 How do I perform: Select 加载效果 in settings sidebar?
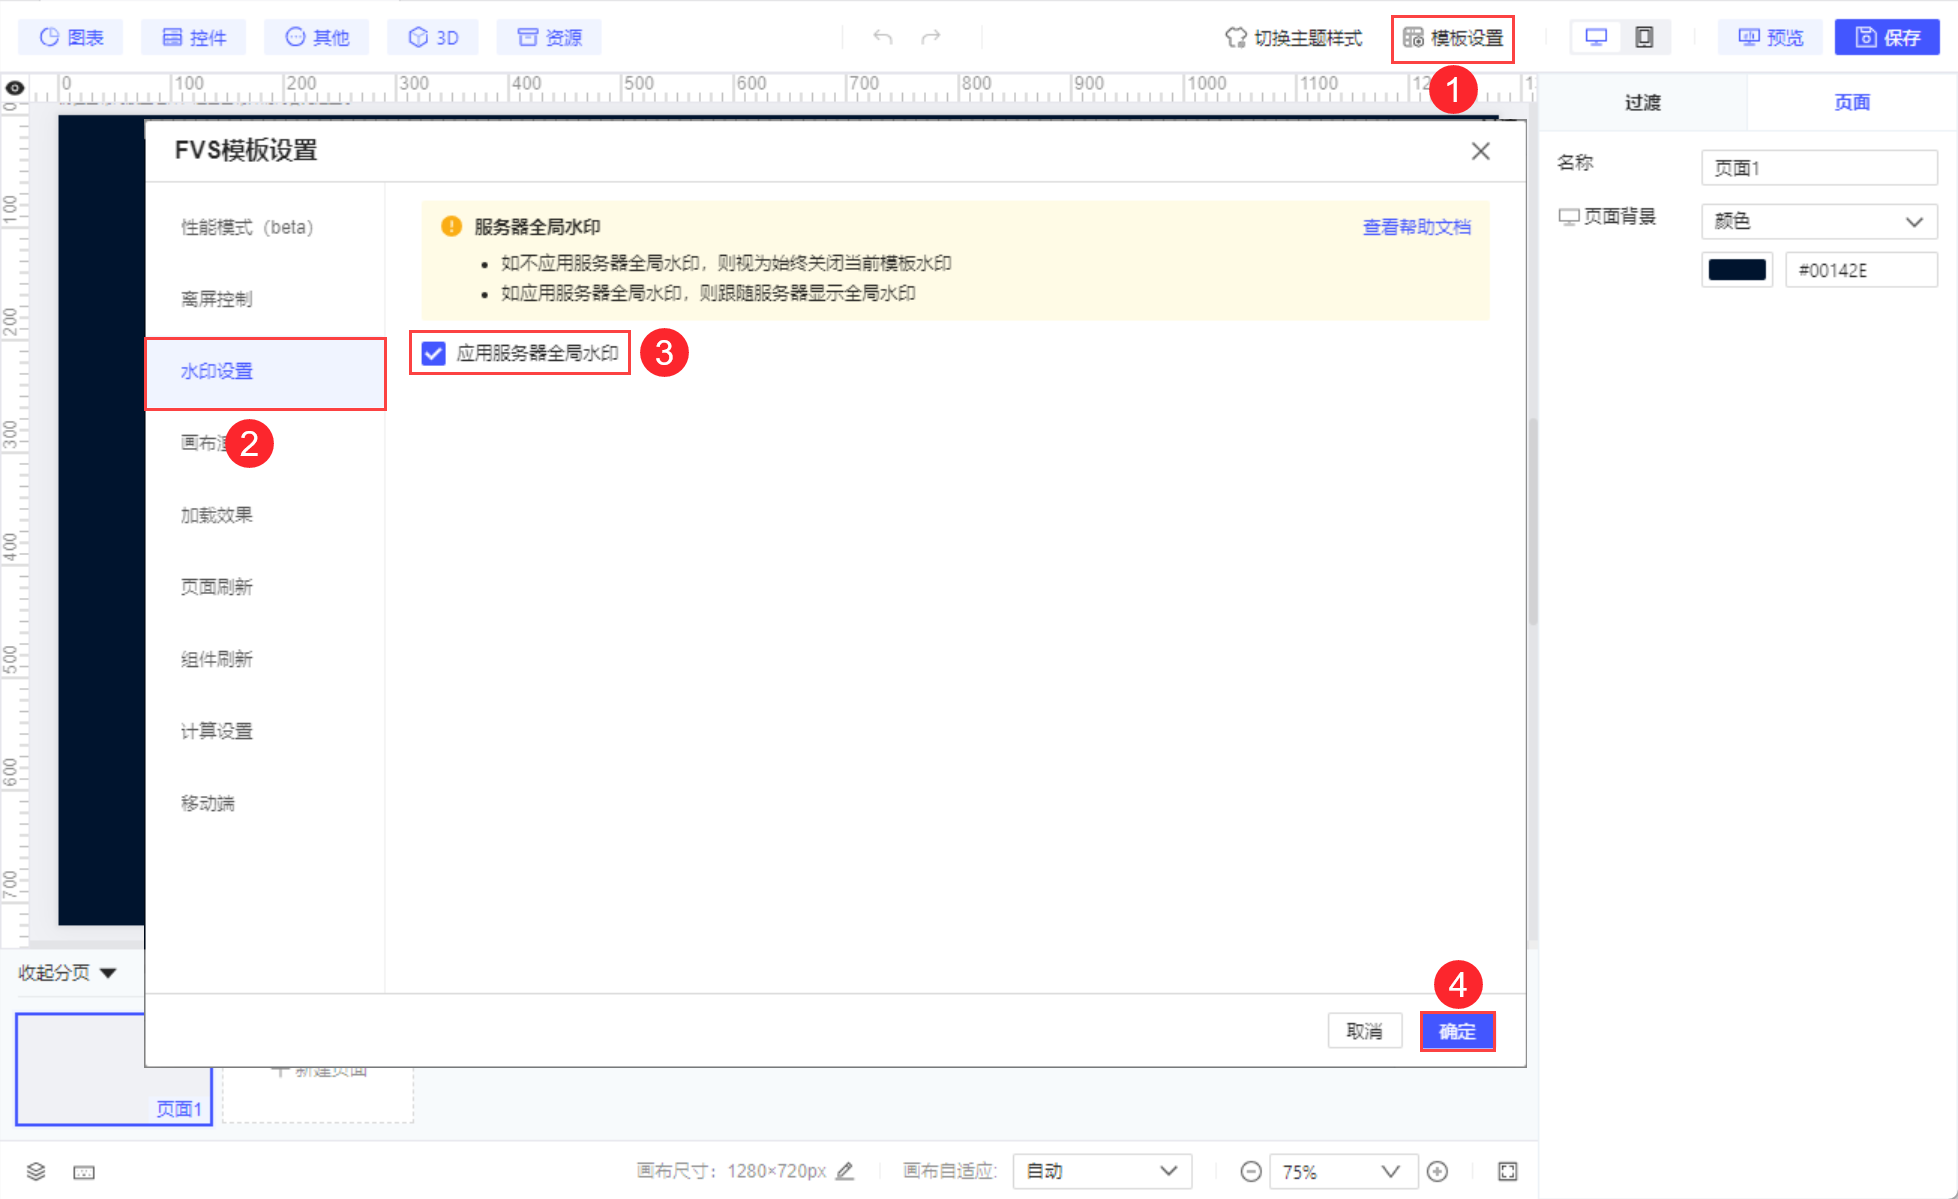[x=217, y=515]
